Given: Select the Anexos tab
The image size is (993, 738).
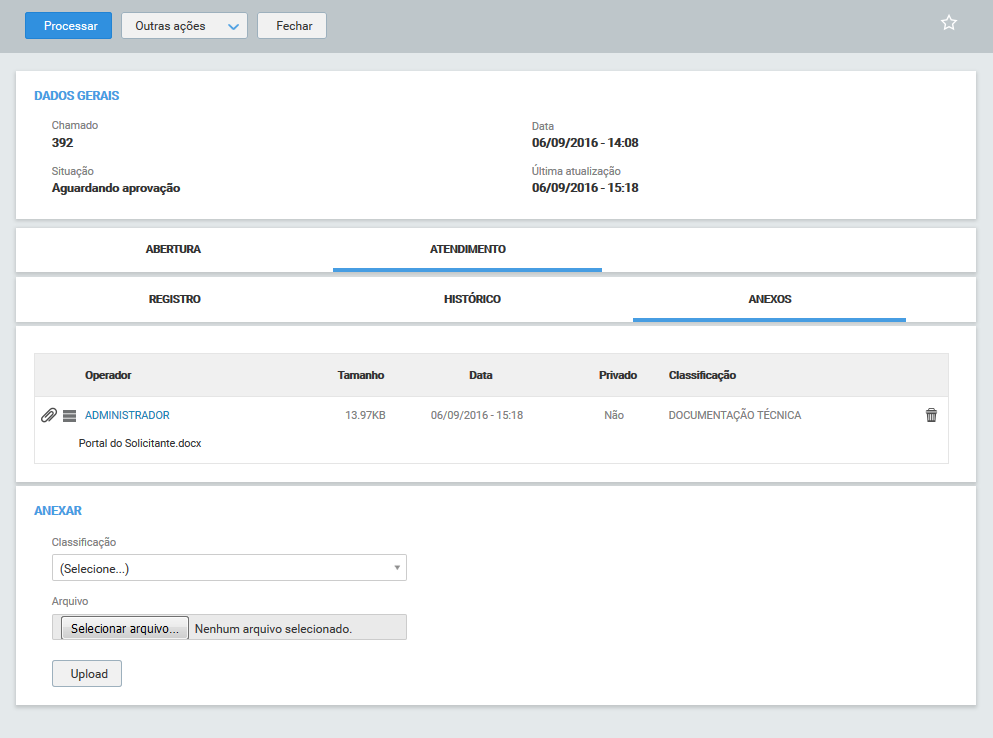Looking at the screenshot, I should (770, 299).
